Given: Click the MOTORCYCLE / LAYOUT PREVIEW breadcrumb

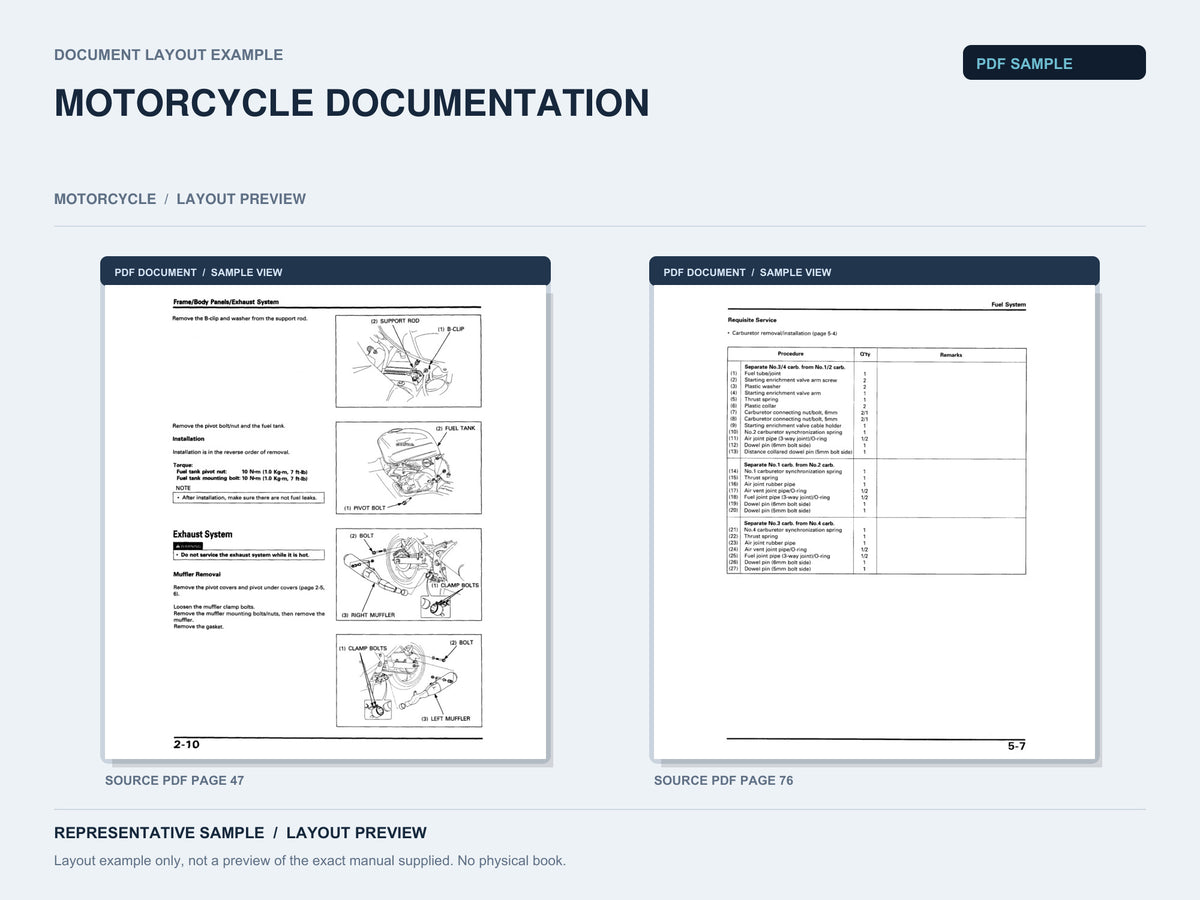Looking at the screenshot, I should tap(180, 199).
